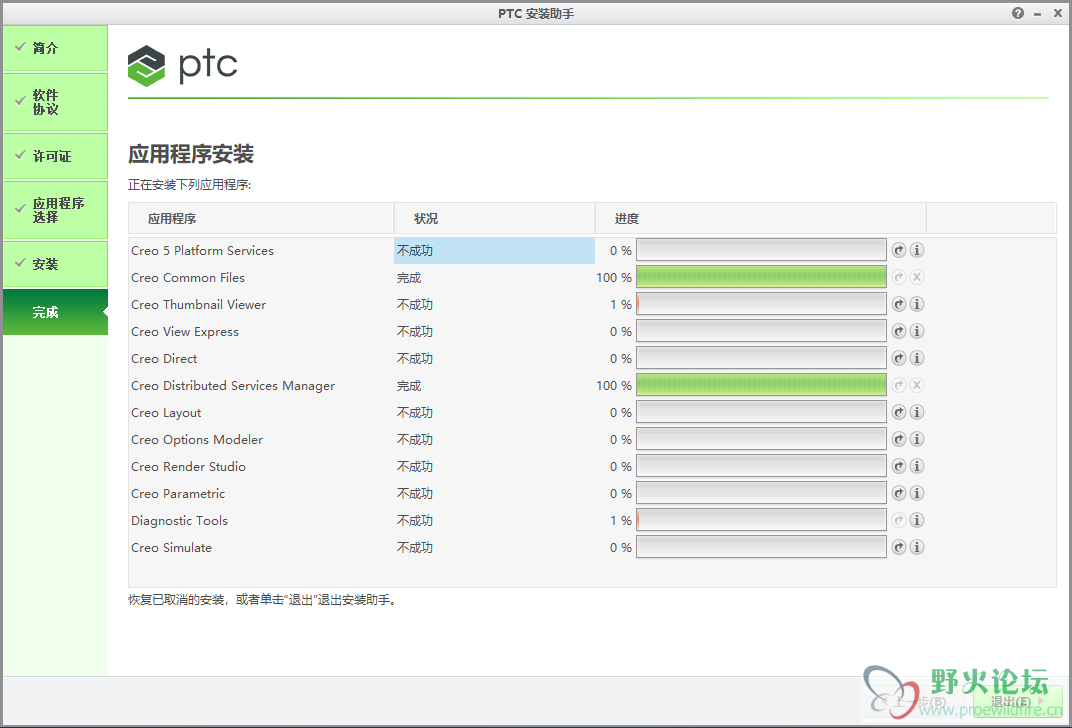Click 完成 status of Creo Common Files

pyautogui.click(x=409, y=278)
